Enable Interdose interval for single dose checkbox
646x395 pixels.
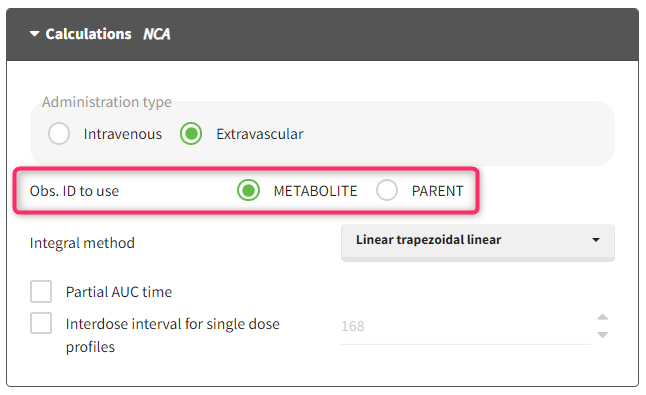tap(41, 323)
